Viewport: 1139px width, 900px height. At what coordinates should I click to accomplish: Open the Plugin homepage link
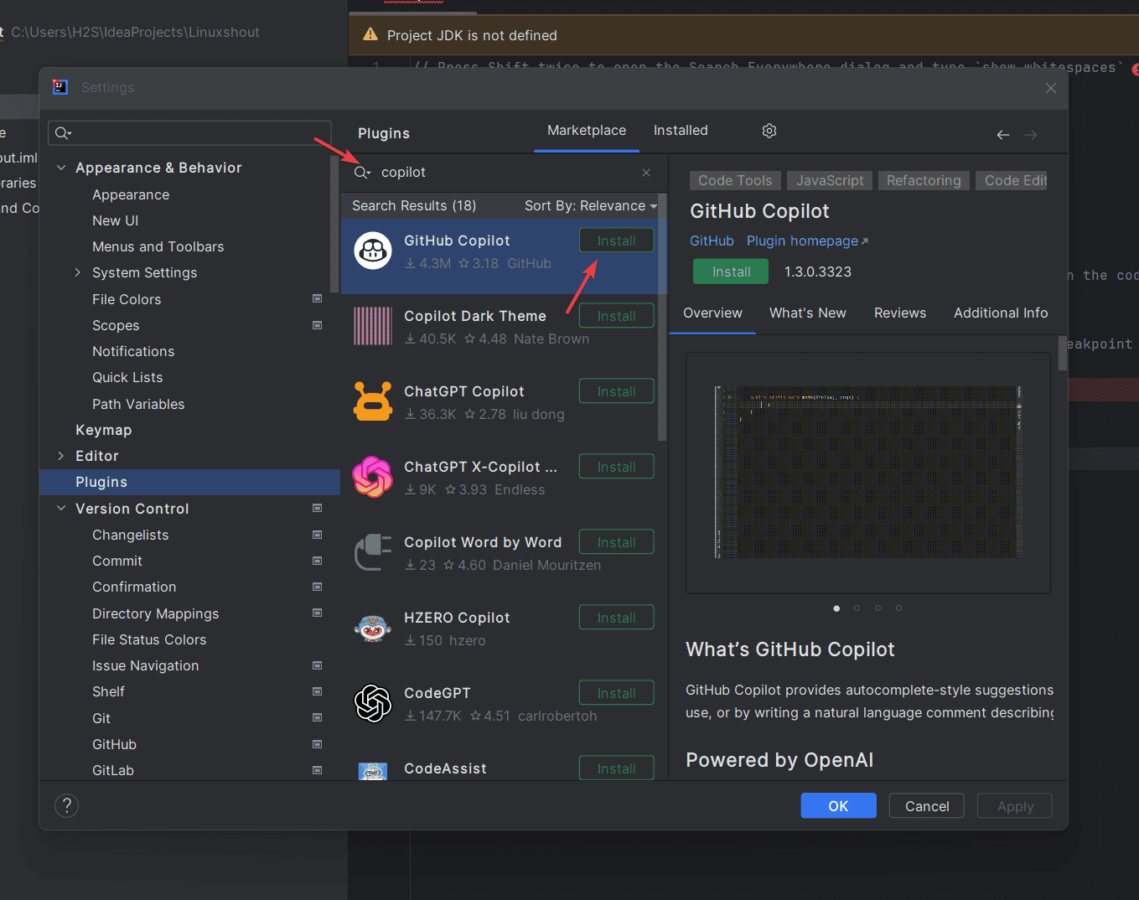click(800, 240)
